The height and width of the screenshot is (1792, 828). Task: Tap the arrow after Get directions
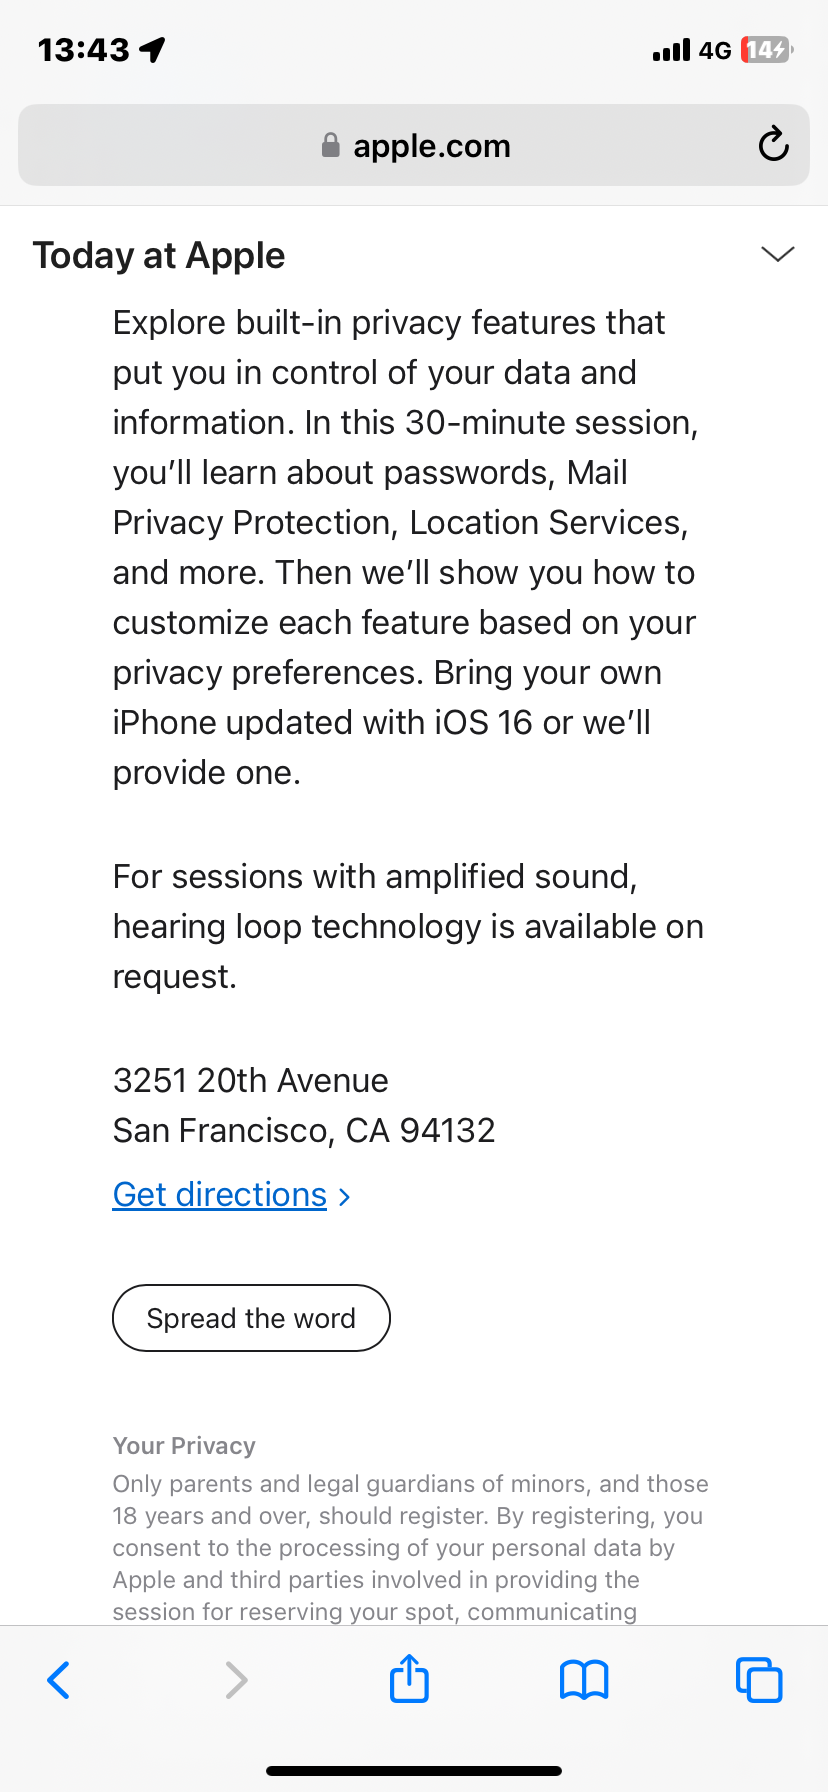tap(345, 1196)
